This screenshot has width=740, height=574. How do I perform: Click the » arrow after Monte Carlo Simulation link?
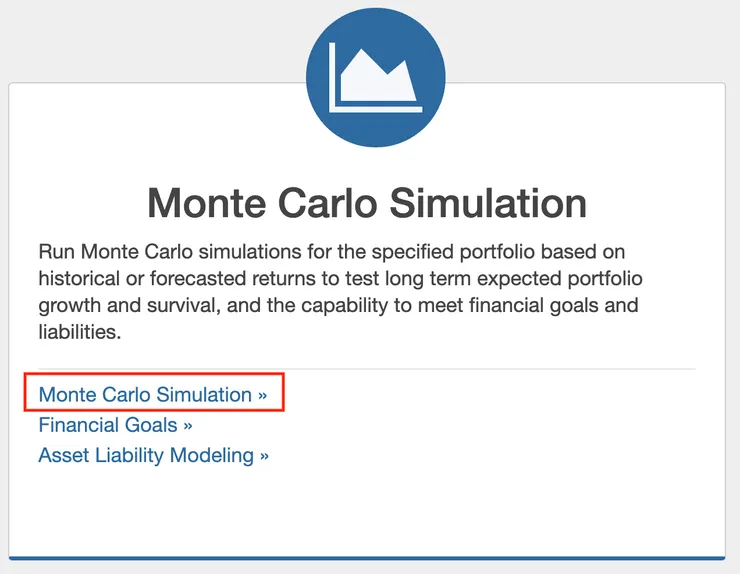(x=263, y=395)
